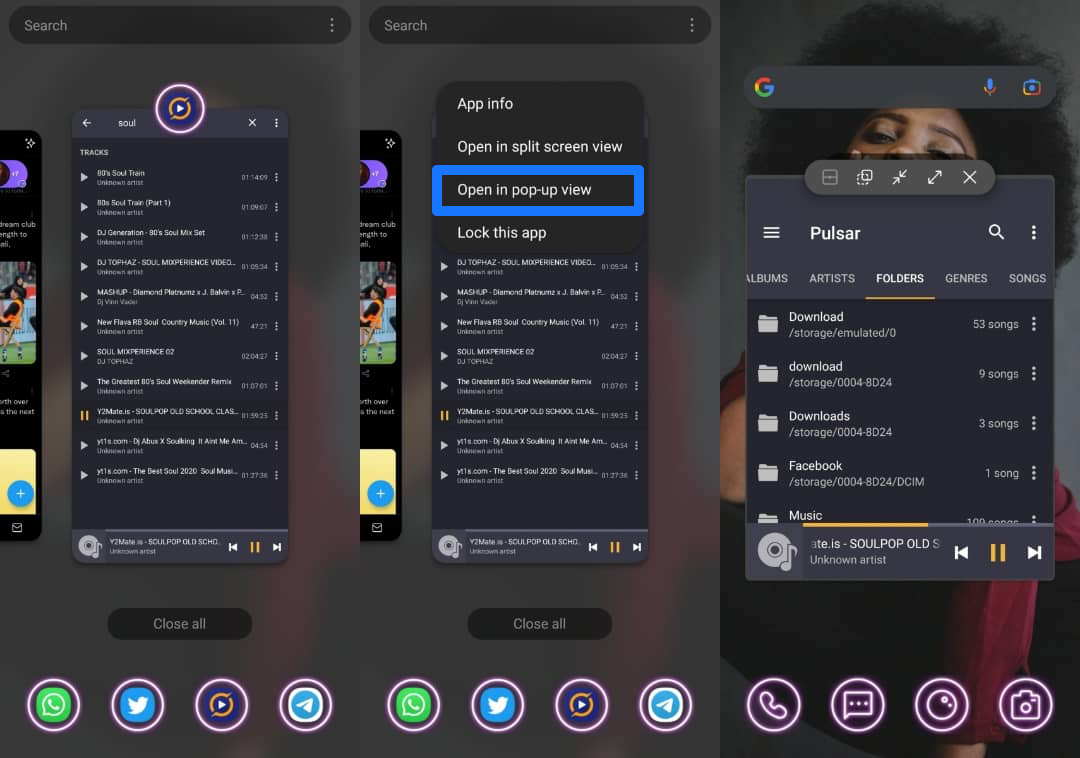Open Telegram from the left screen dock
The height and width of the screenshot is (758, 1080).
tap(306, 705)
